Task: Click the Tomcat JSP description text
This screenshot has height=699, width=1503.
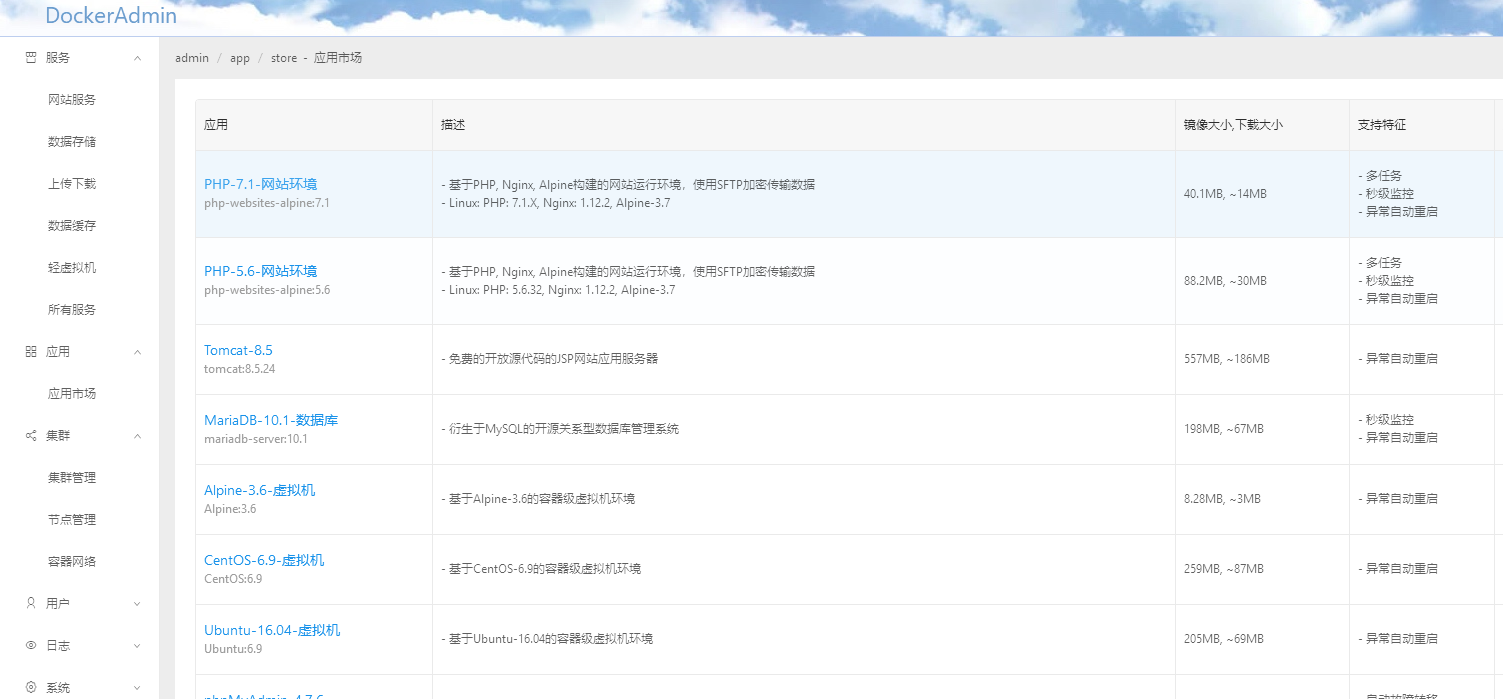Action: coord(550,359)
